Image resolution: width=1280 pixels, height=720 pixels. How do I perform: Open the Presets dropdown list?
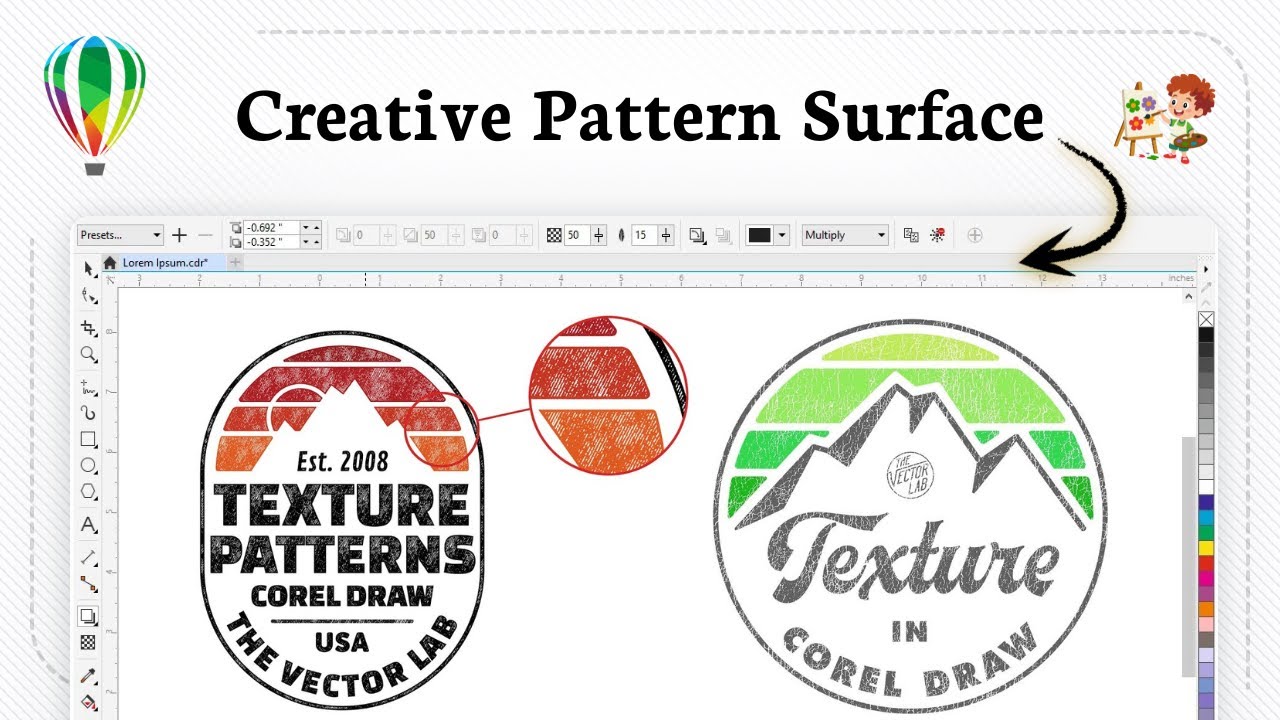click(x=120, y=235)
